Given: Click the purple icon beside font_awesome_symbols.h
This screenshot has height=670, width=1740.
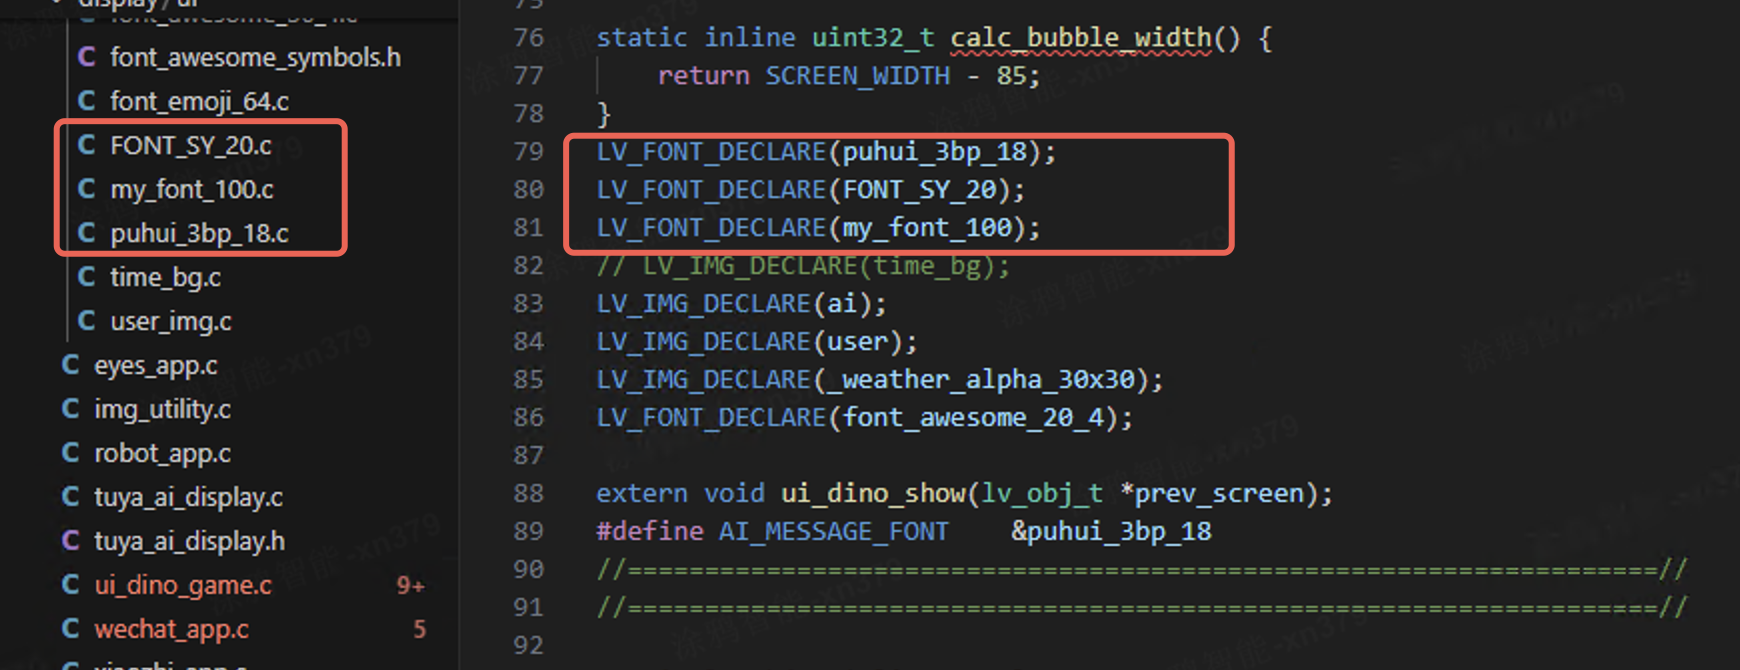Looking at the screenshot, I should (x=87, y=57).
